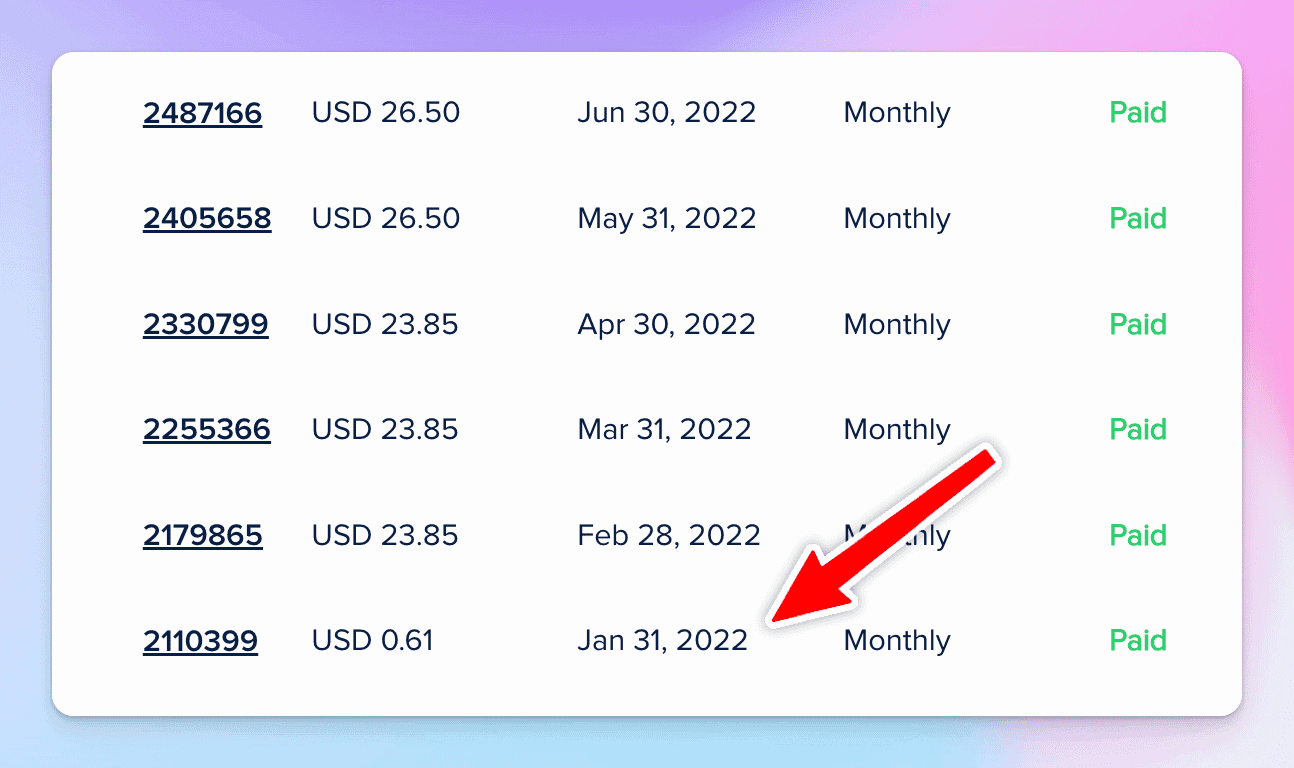Select invoice link 2179865
This screenshot has width=1294, height=768.
[x=202, y=536]
